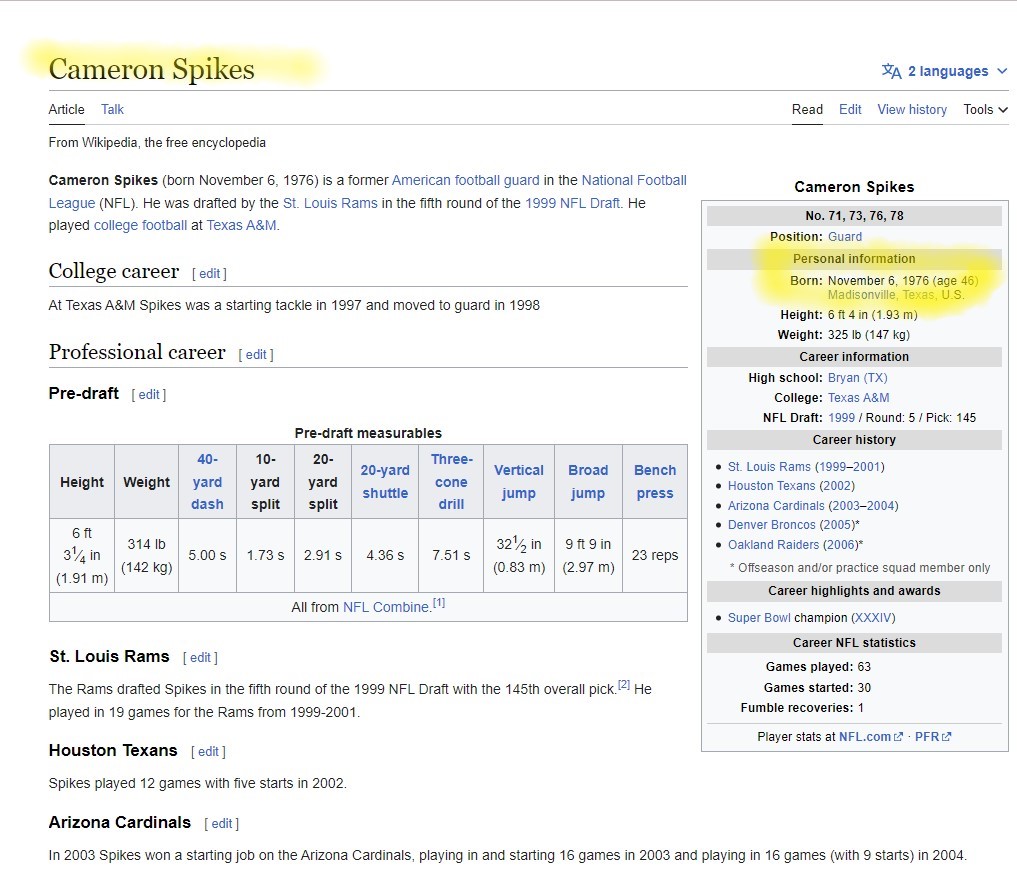Image resolution: width=1017 pixels, height=886 pixels.
Task: Edit the College career section
Action: coord(209,274)
